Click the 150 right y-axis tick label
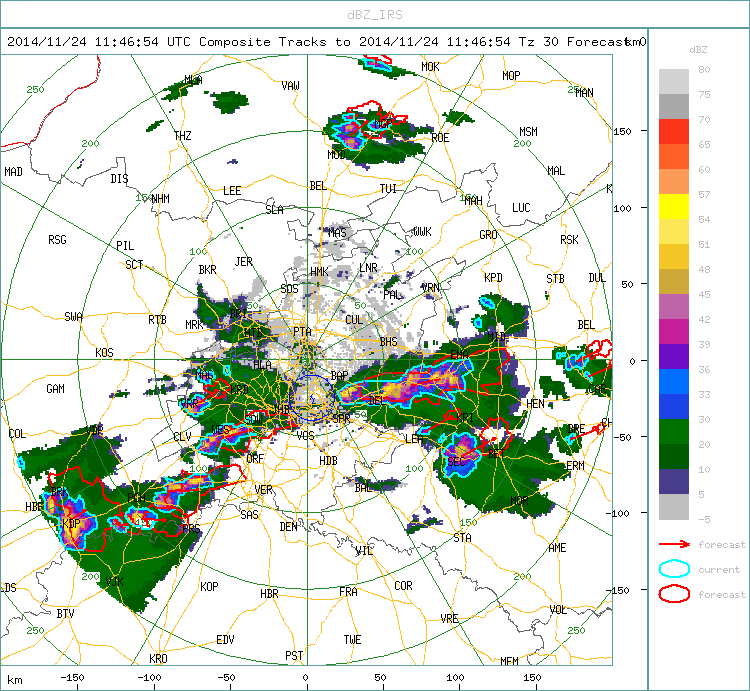 pyautogui.click(x=622, y=132)
